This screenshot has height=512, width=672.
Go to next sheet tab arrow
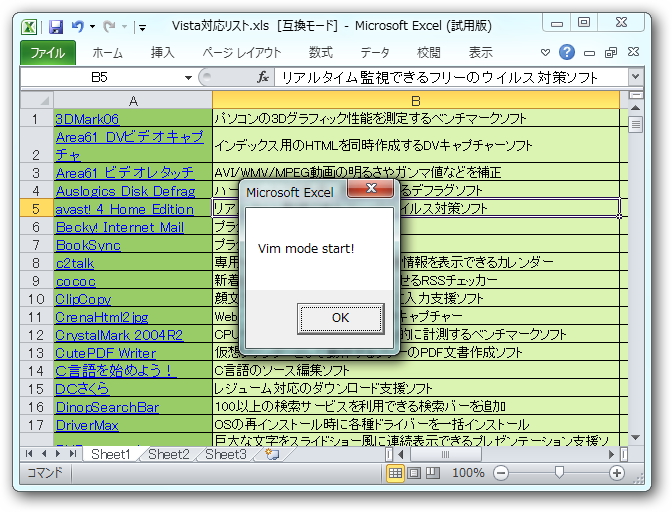(x=58, y=454)
